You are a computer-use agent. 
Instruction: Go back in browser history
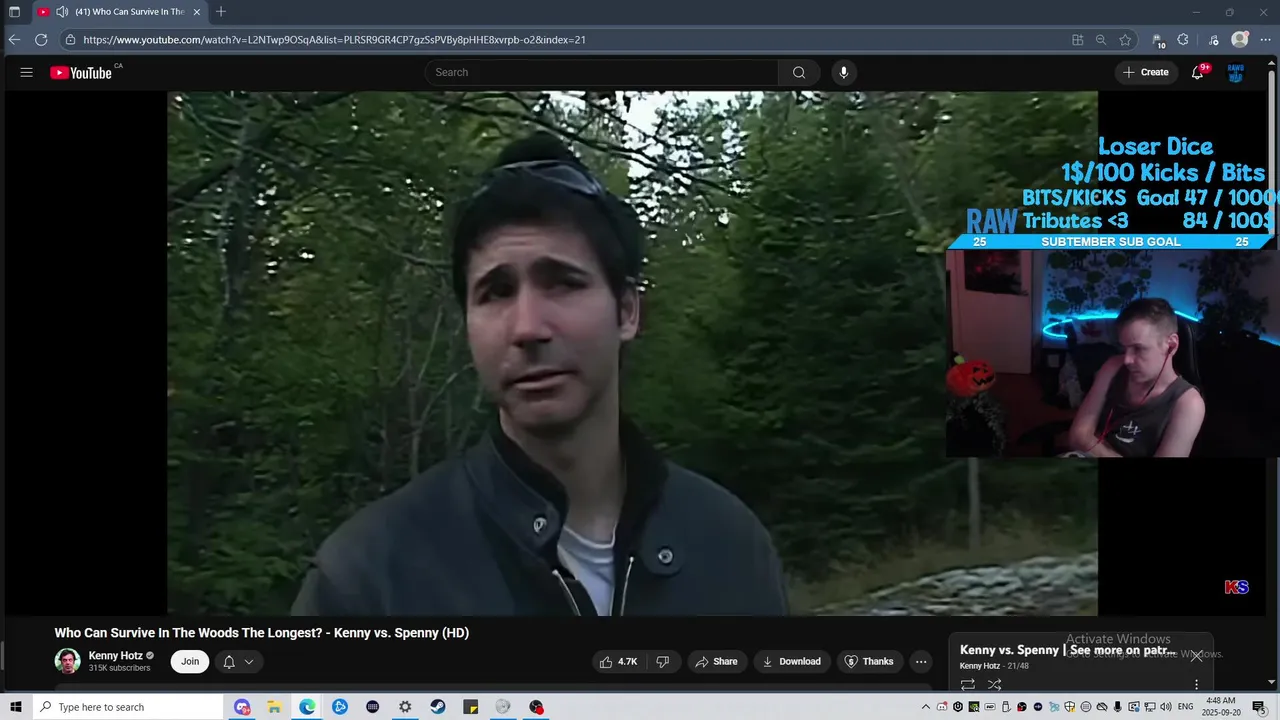point(14,40)
